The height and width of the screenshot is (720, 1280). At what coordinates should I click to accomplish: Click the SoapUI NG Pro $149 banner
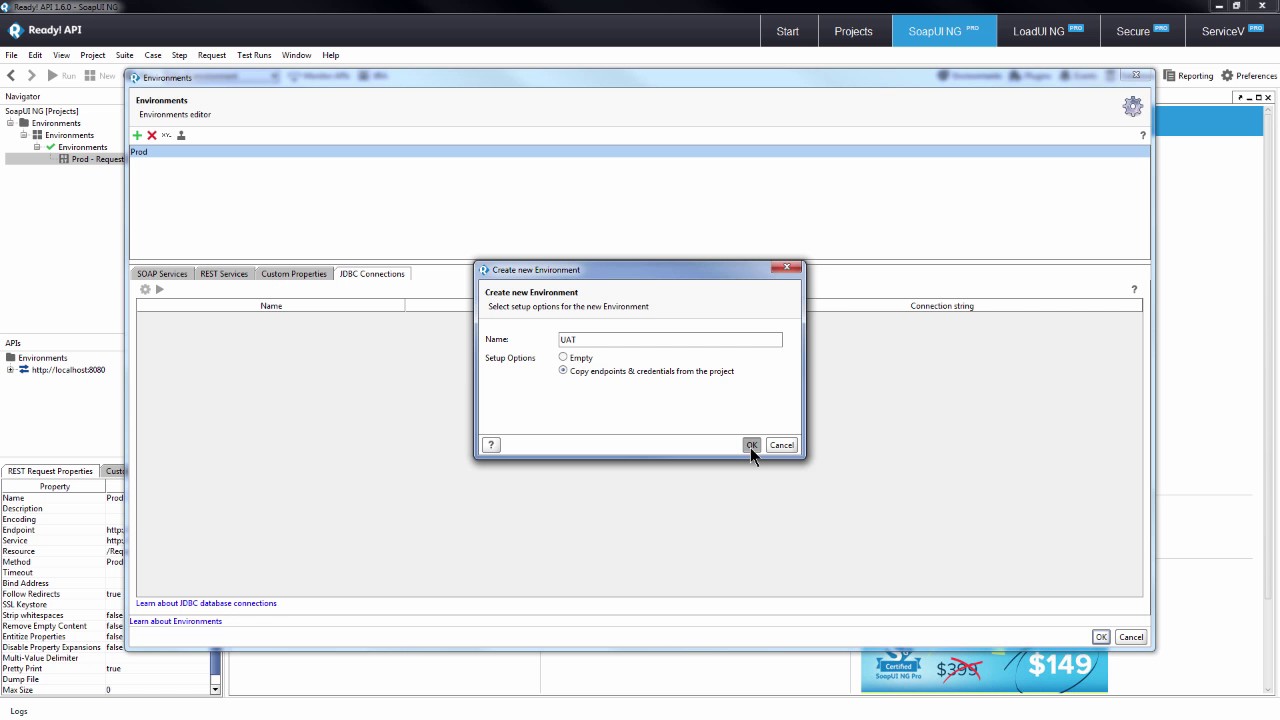984,670
